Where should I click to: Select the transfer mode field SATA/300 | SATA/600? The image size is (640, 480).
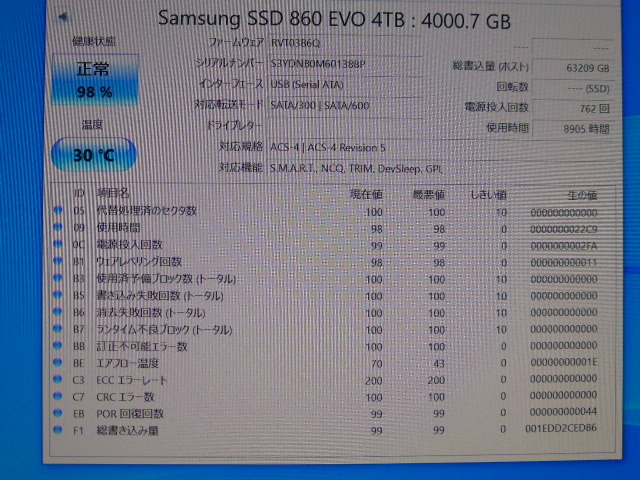click(x=345, y=105)
